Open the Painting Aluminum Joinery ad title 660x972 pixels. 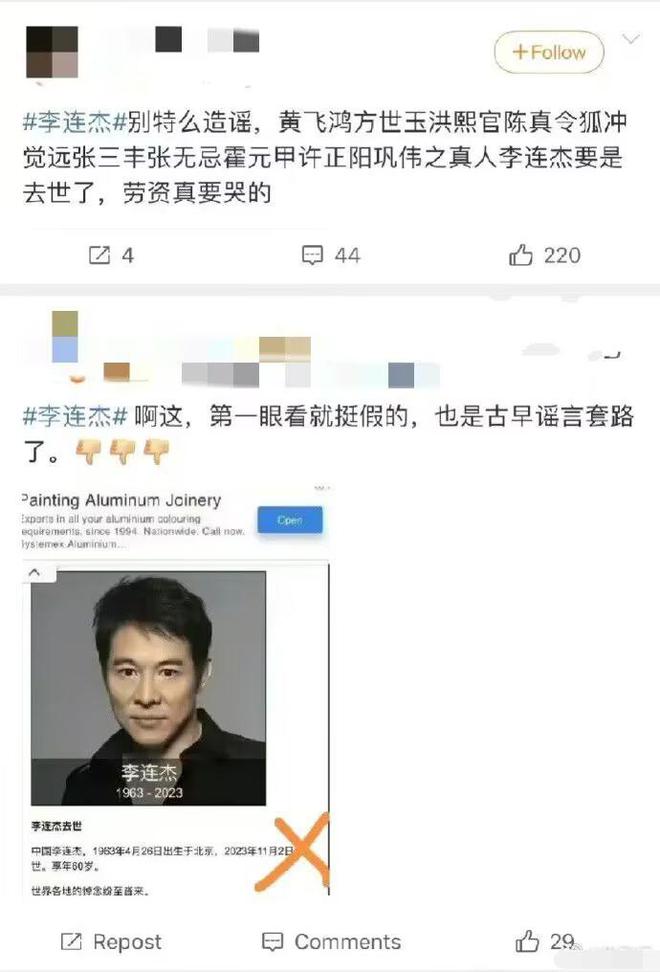point(122,500)
